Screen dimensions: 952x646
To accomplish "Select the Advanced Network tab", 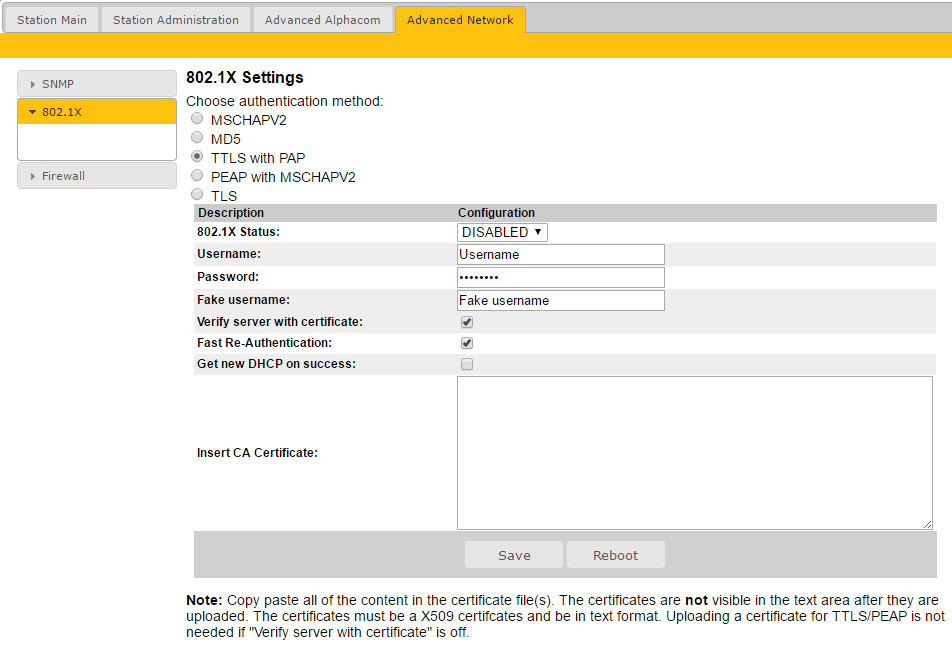I will (460, 20).
